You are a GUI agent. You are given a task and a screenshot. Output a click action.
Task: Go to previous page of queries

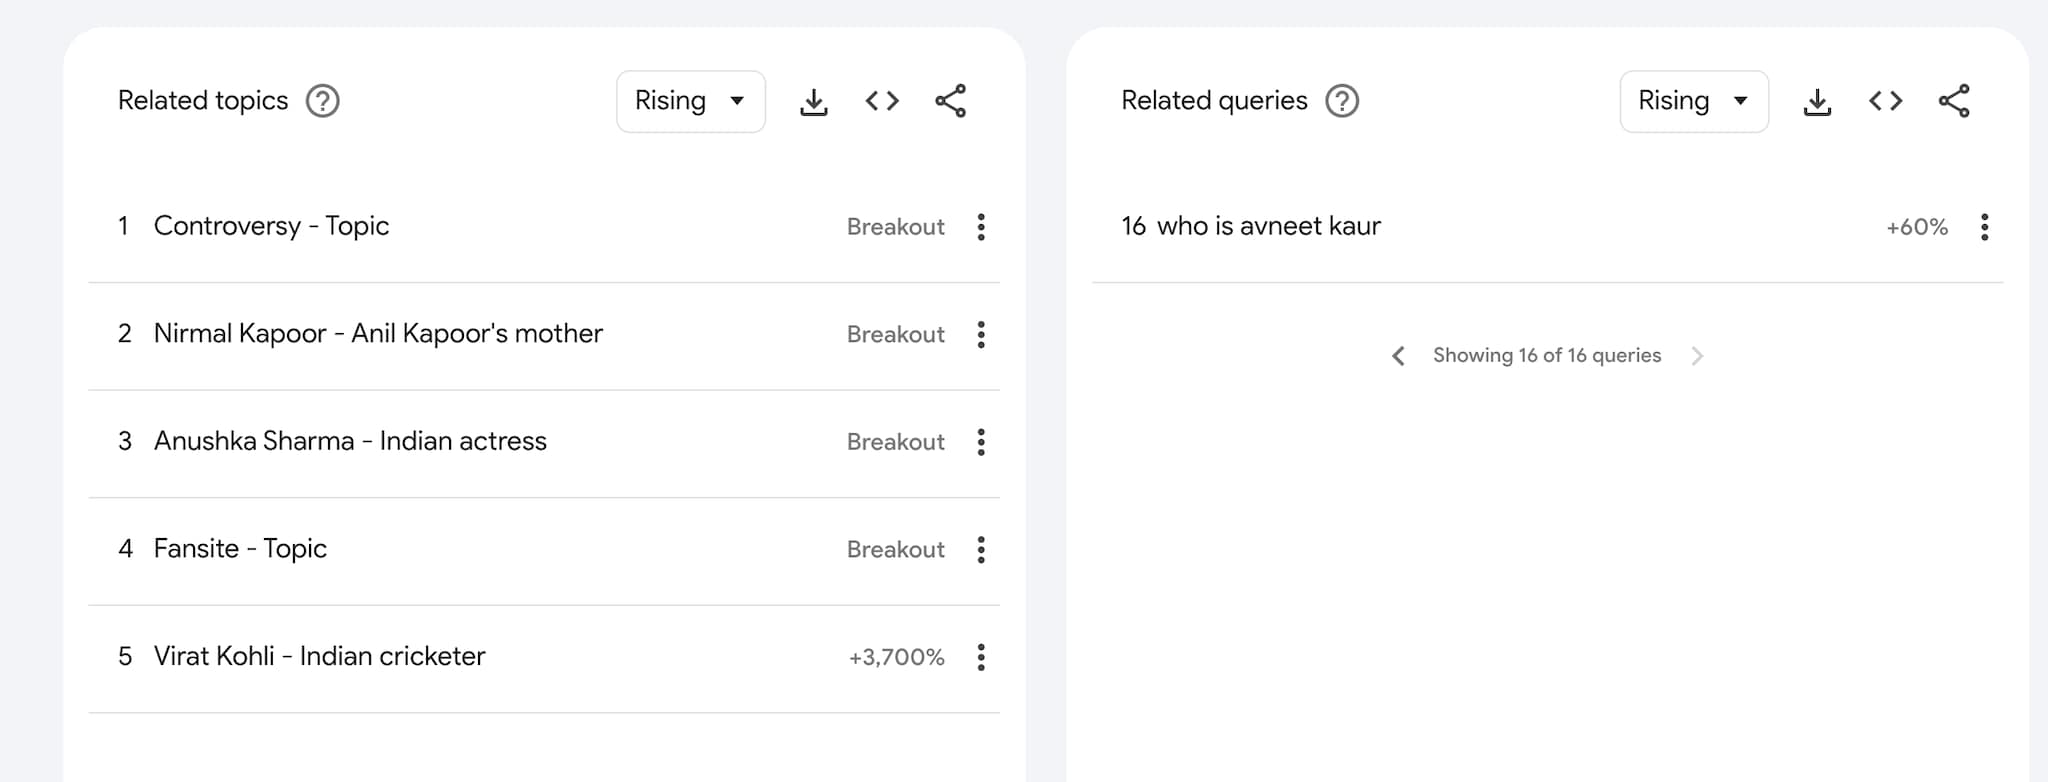[x=1398, y=356]
